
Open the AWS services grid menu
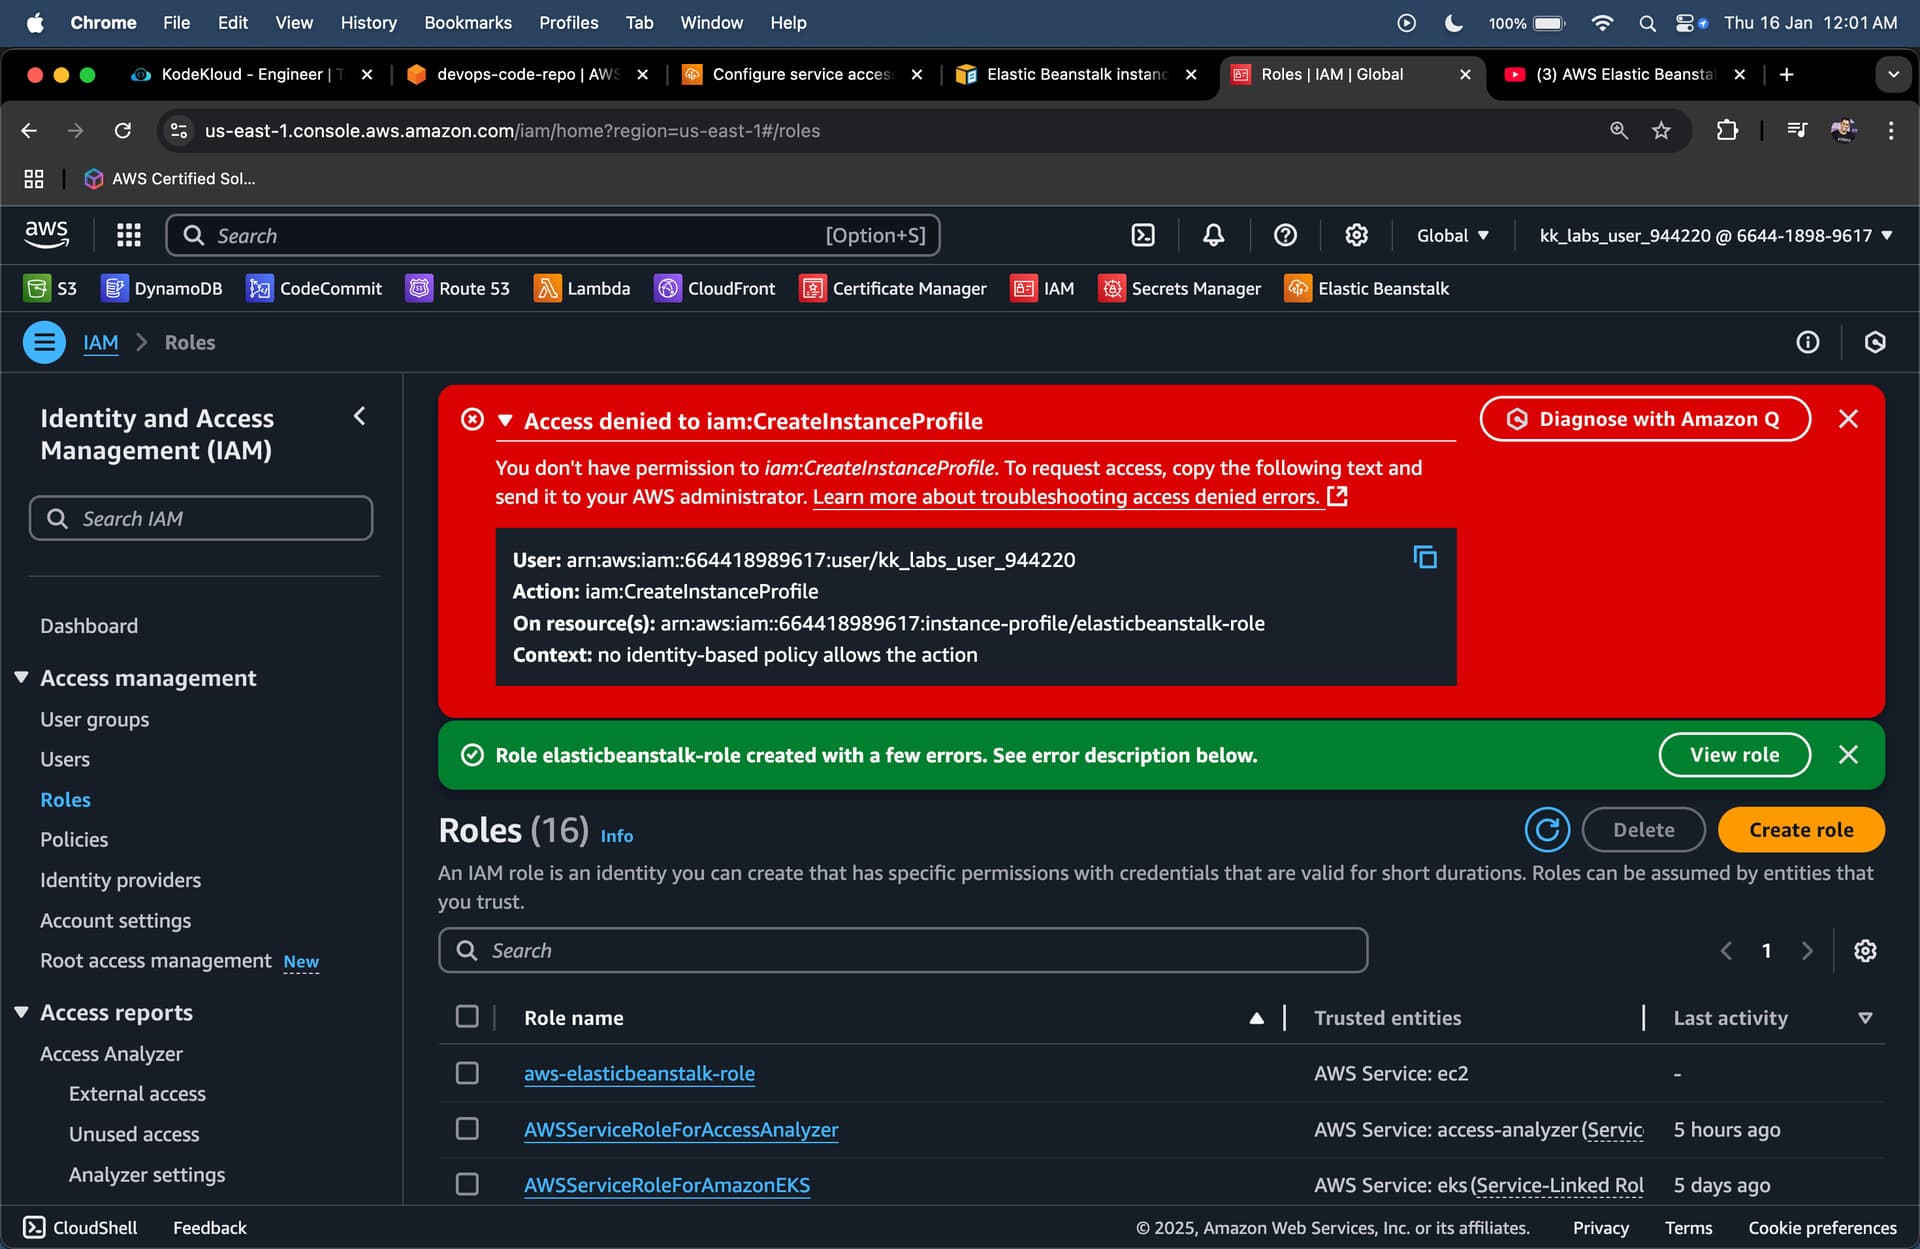point(128,236)
